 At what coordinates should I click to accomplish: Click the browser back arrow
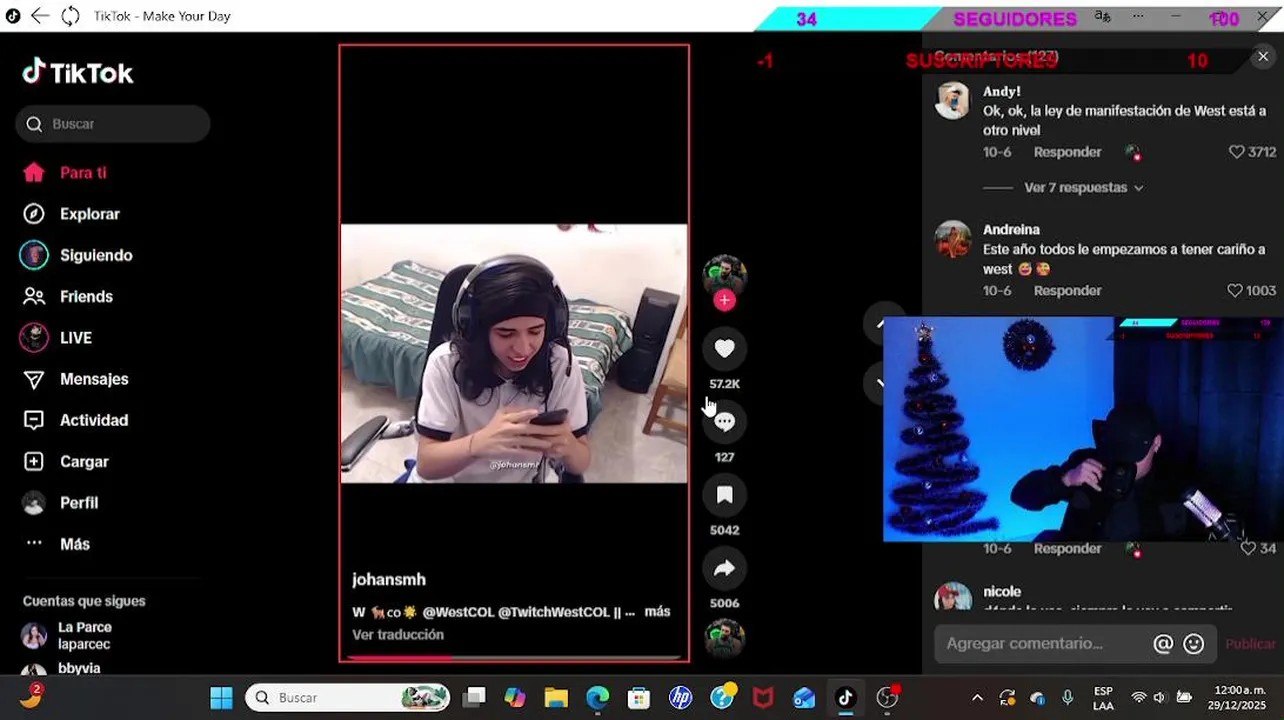(40, 16)
